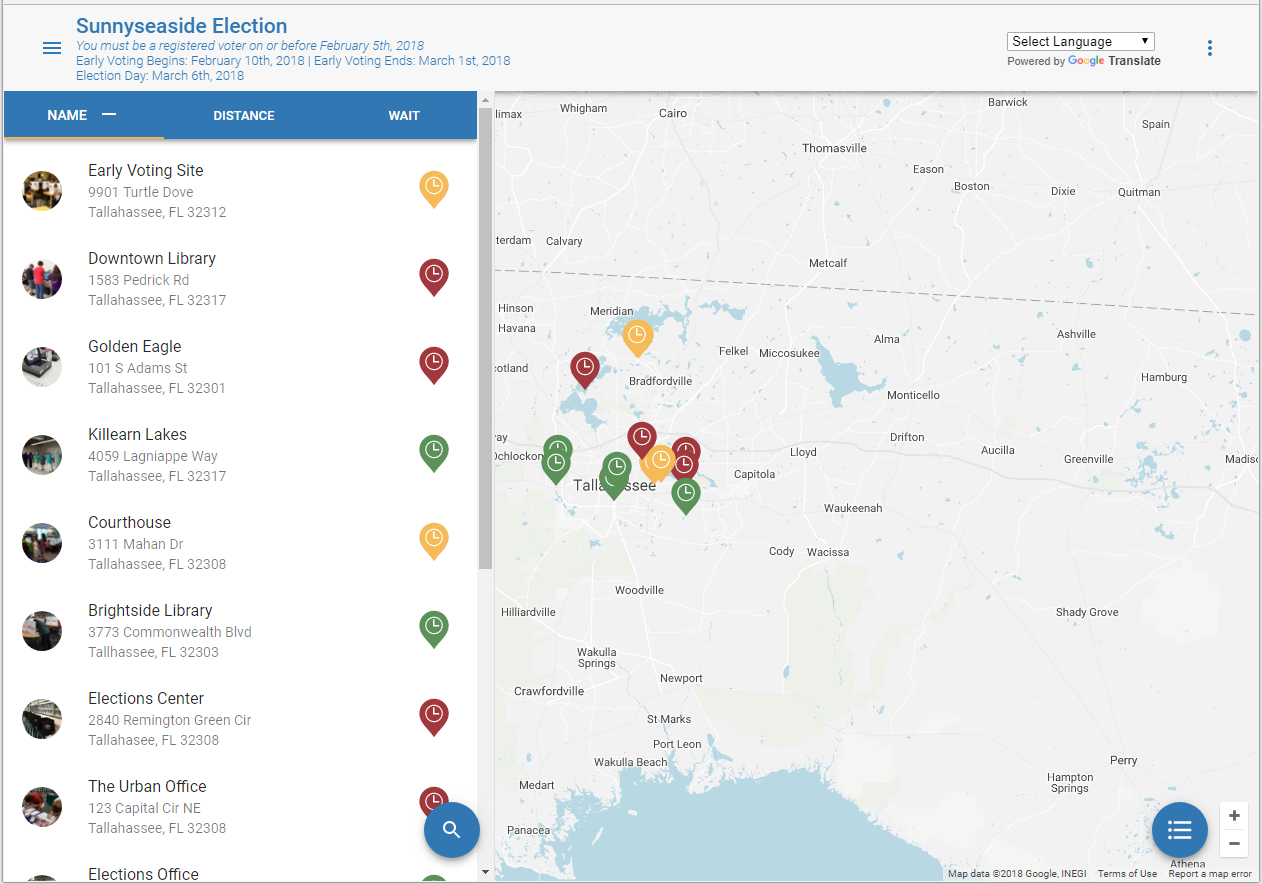
Task: Zoom out on the map
Action: coord(1234,844)
